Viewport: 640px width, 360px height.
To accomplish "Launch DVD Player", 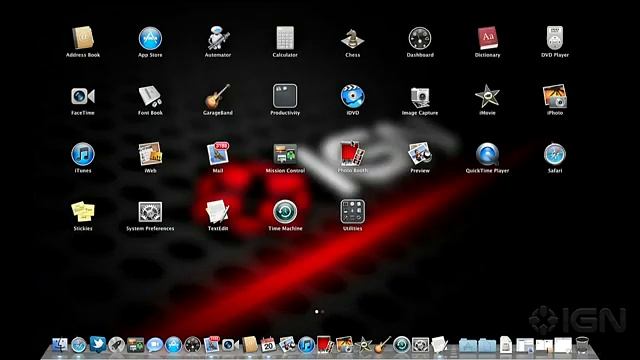I will (555, 38).
